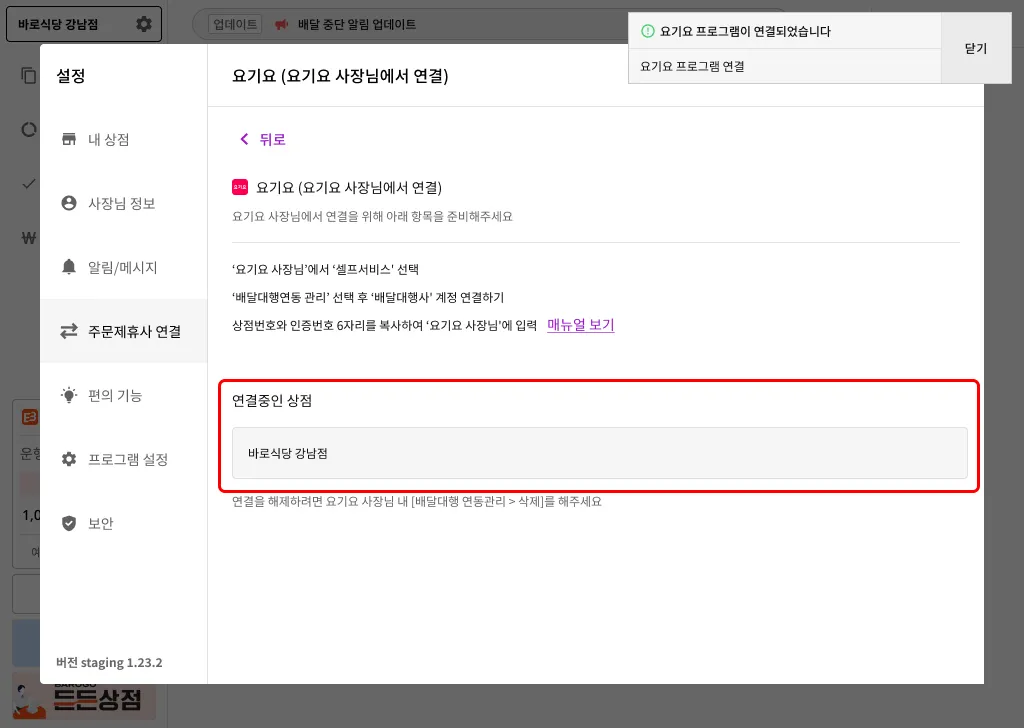Click the 내 상점 store icon

(x=69, y=139)
